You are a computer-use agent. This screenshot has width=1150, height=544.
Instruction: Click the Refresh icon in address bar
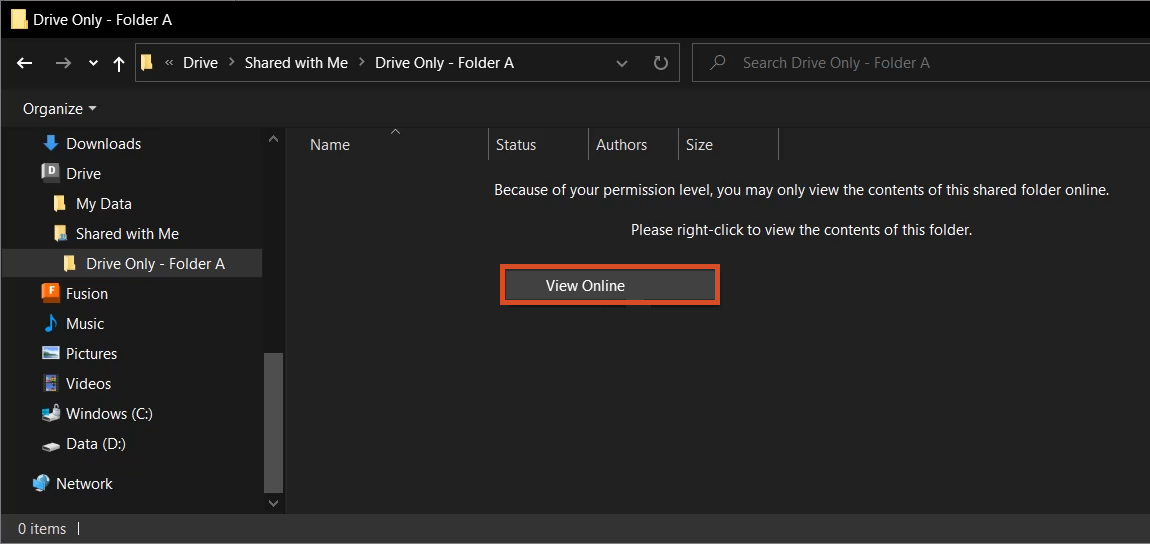pyautogui.click(x=660, y=63)
